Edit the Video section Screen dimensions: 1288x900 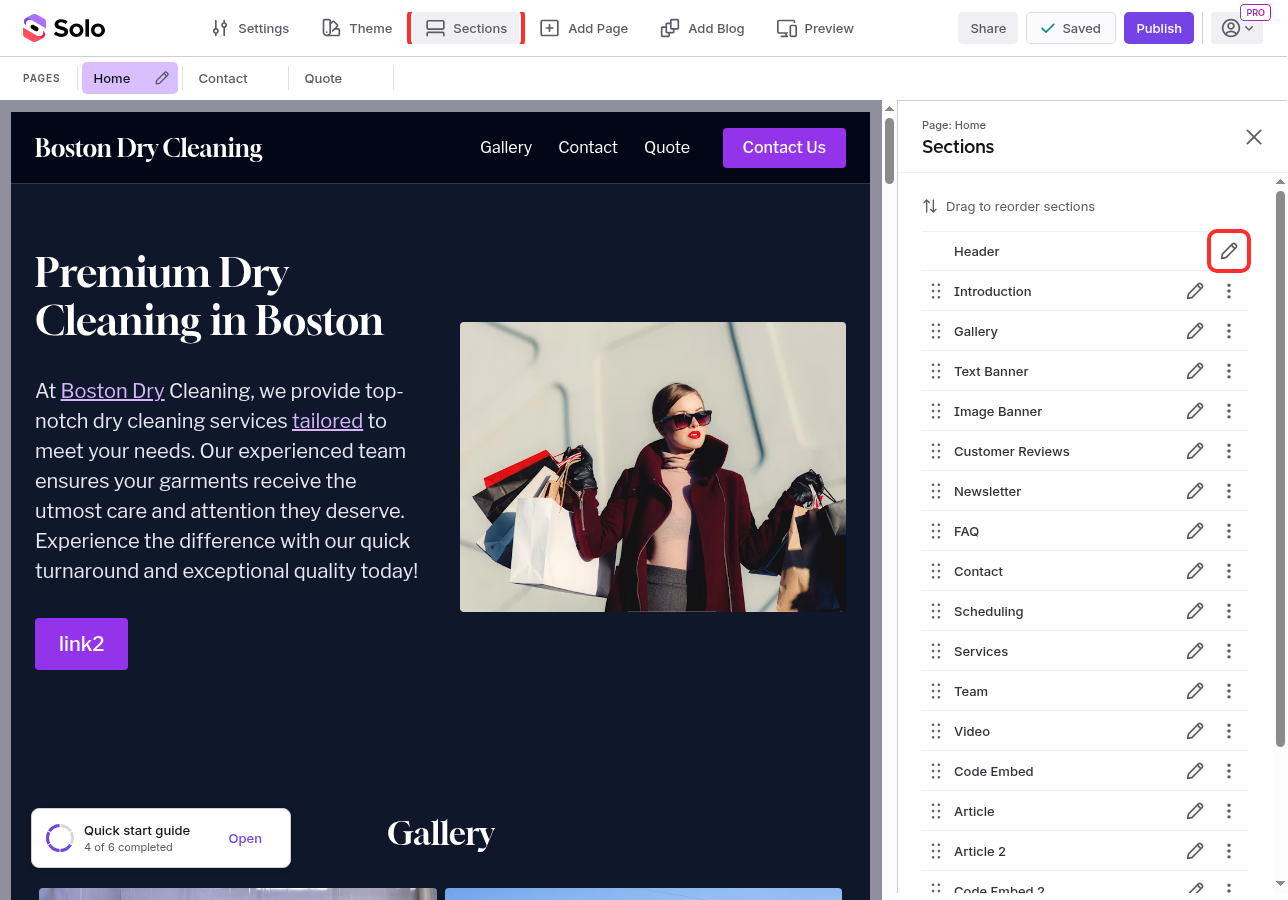(1195, 731)
